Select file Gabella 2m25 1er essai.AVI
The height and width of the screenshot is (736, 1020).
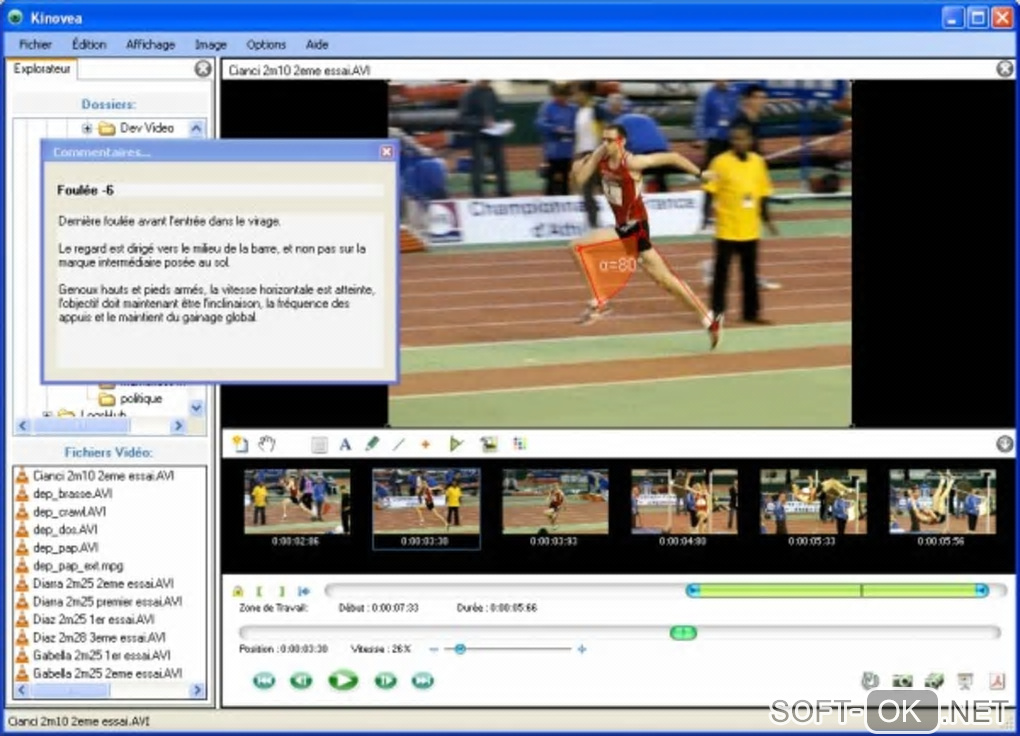[x=101, y=655]
